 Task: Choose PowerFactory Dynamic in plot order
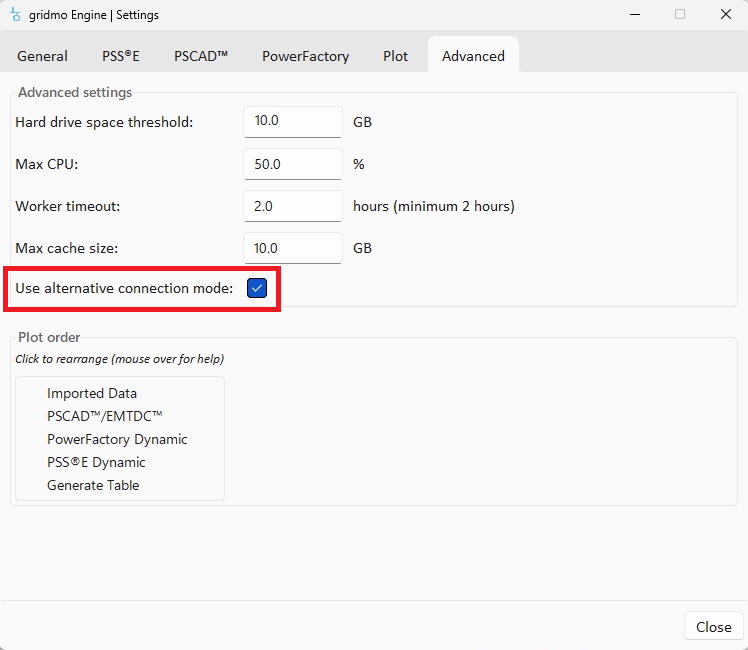click(x=117, y=439)
